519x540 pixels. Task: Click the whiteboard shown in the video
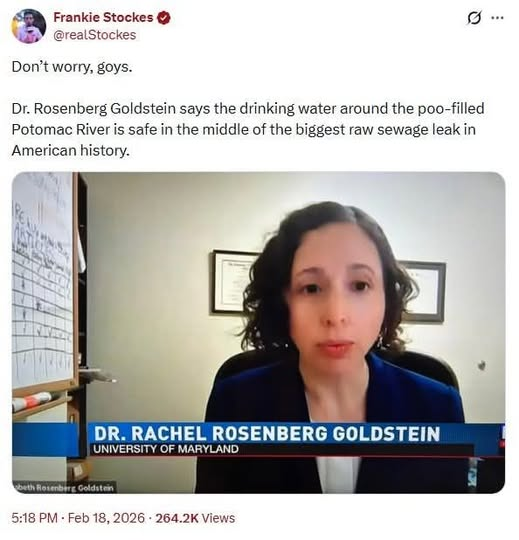tap(44, 280)
